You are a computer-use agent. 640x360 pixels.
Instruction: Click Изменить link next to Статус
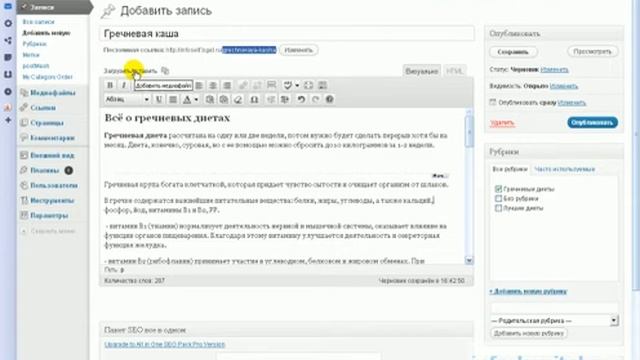(x=554, y=70)
